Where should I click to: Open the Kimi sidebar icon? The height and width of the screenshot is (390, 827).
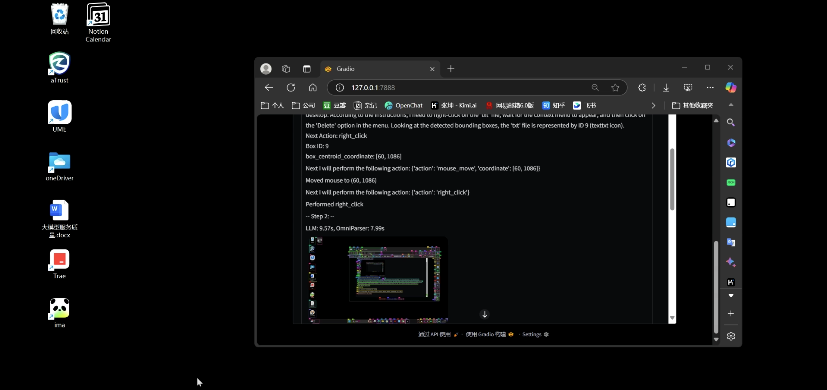tap(730, 282)
